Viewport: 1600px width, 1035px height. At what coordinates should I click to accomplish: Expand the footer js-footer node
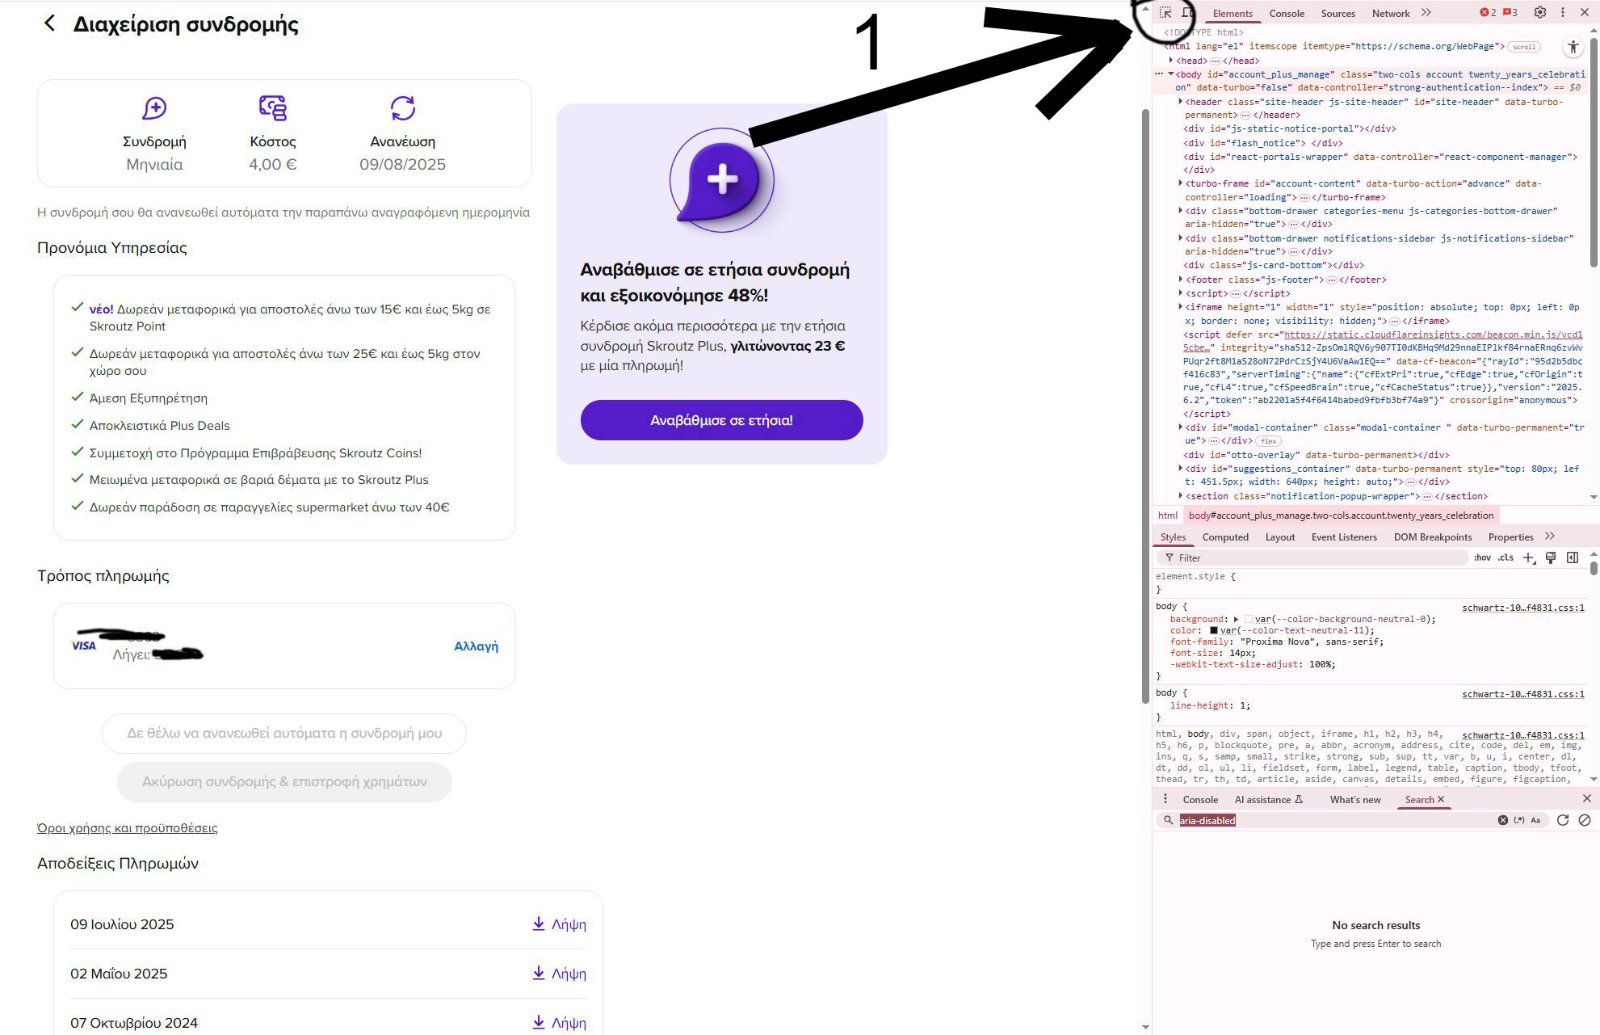click(1180, 279)
